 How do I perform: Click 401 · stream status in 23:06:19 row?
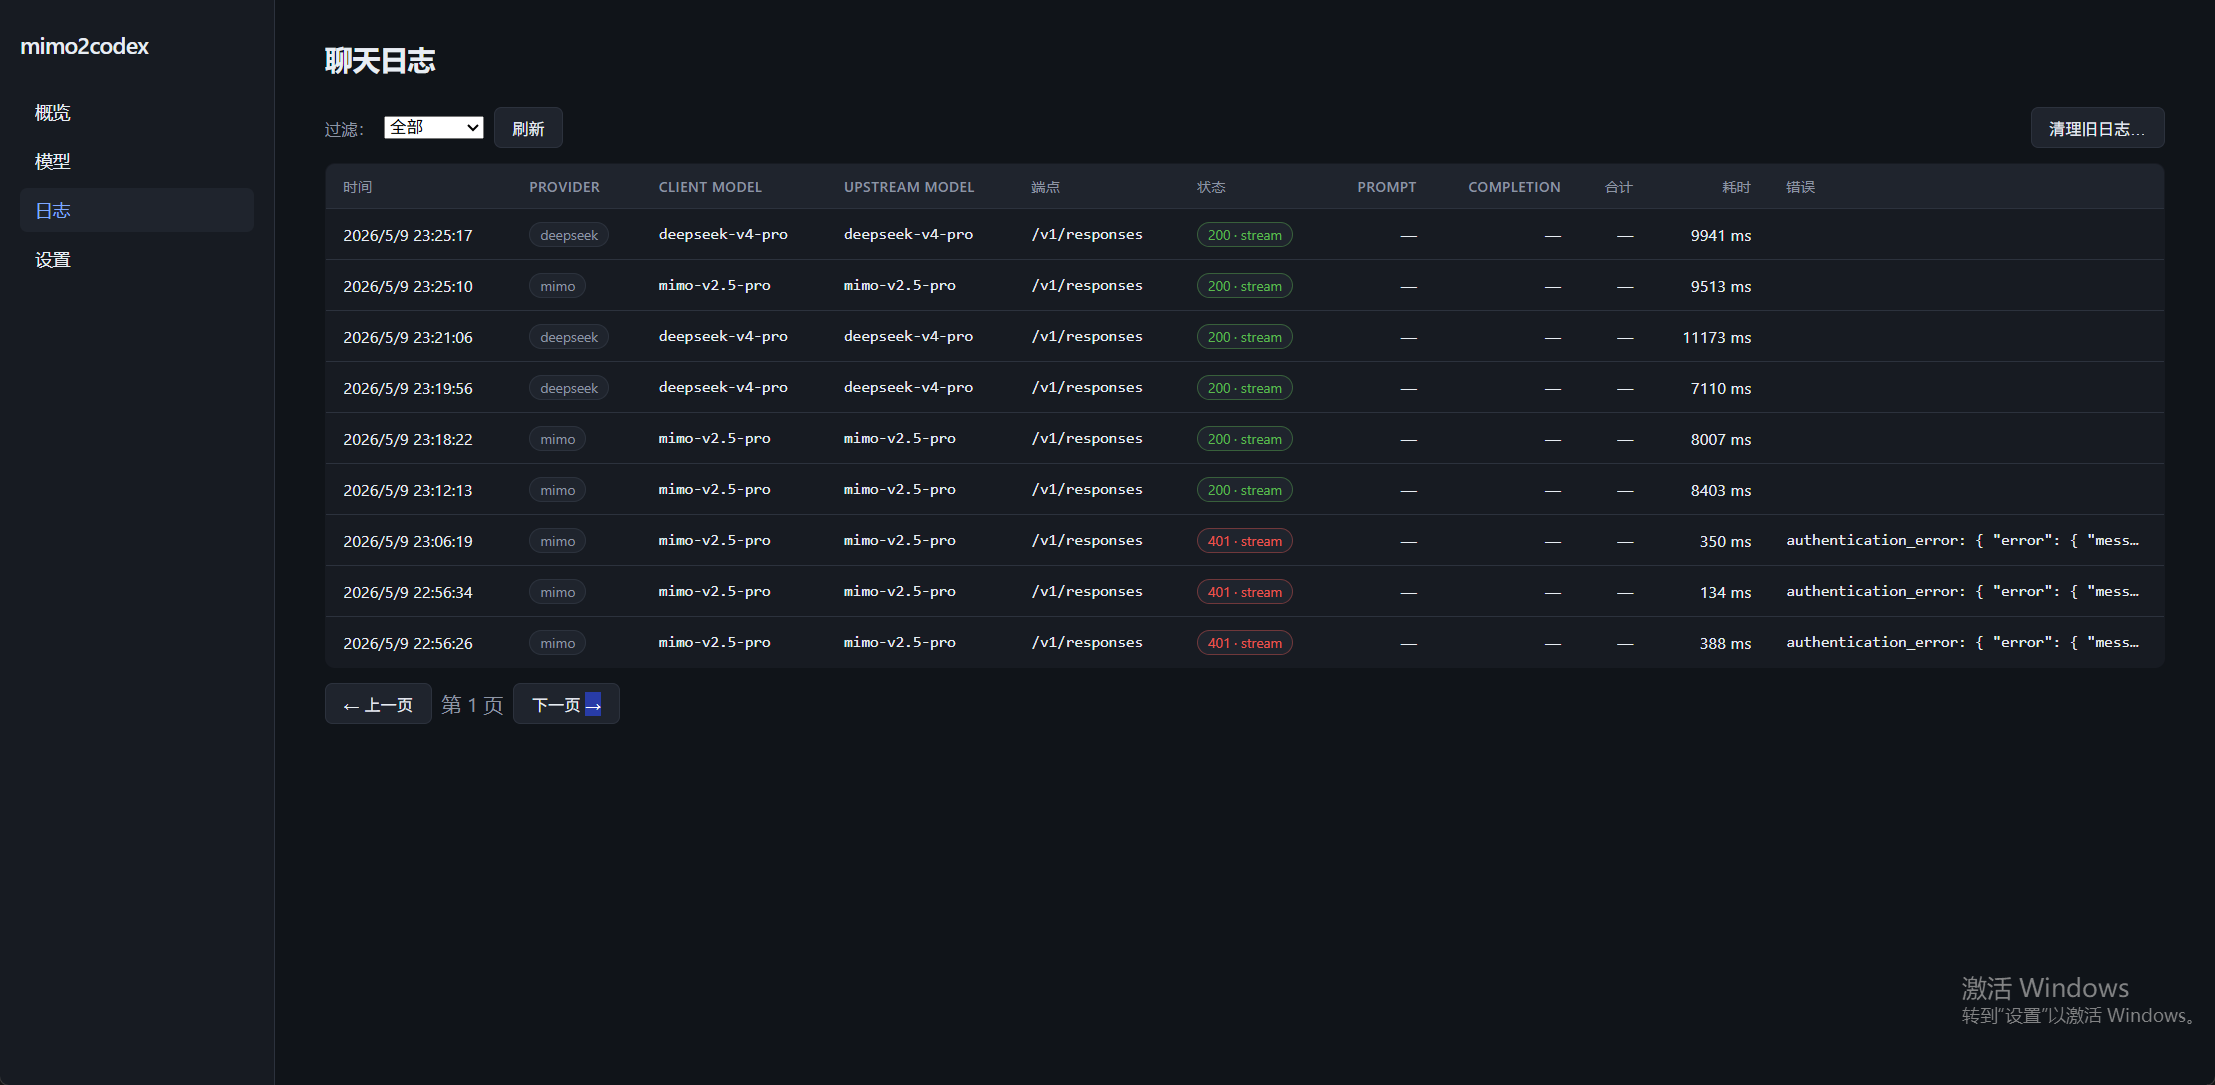click(x=1245, y=541)
